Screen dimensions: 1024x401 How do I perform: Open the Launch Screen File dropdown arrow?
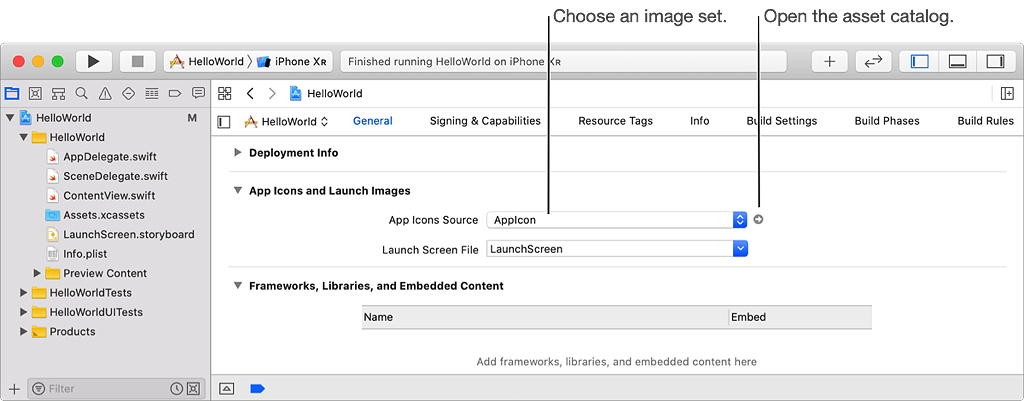click(740, 249)
